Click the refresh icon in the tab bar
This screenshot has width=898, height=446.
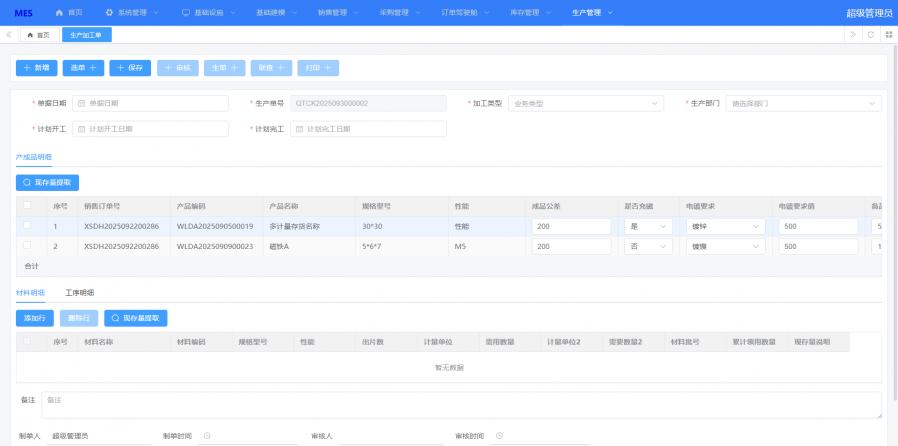coord(871,34)
